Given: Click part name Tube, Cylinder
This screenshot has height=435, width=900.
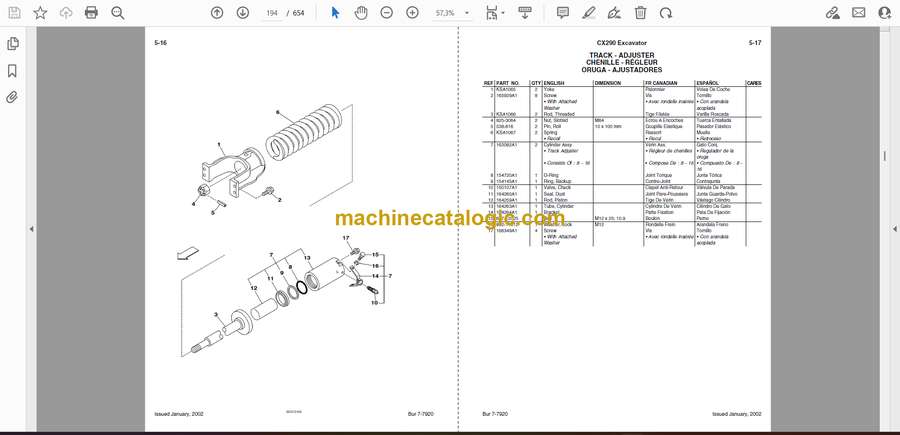Looking at the screenshot, I should click(x=558, y=206).
